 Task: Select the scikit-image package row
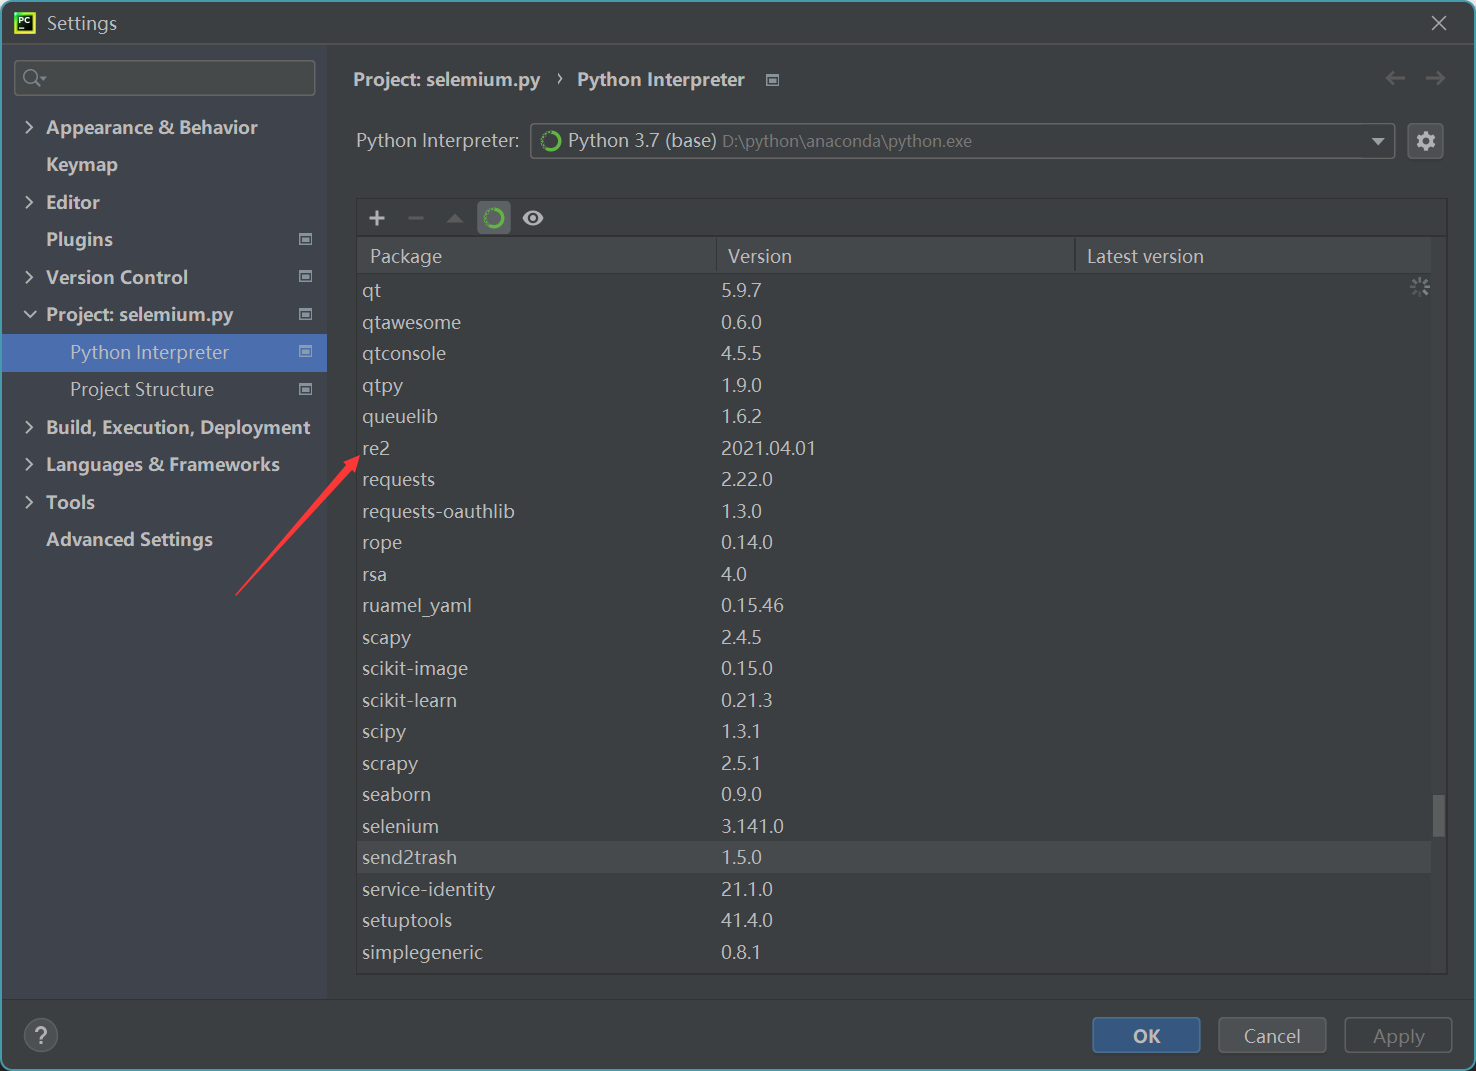tap(894, 668)
